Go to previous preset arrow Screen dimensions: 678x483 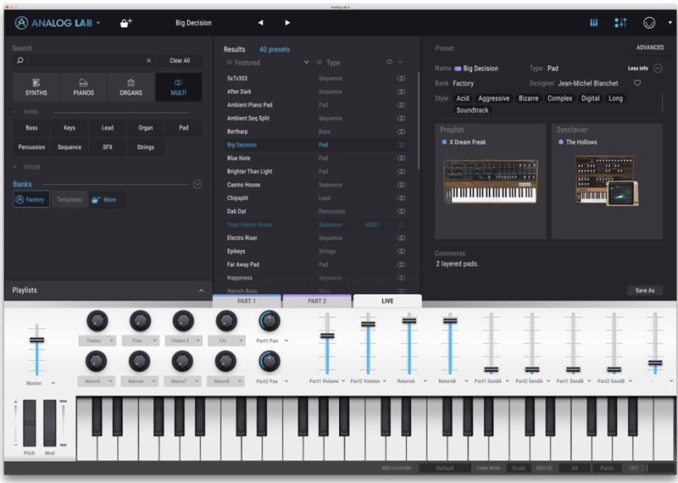[x=260, y=23]
